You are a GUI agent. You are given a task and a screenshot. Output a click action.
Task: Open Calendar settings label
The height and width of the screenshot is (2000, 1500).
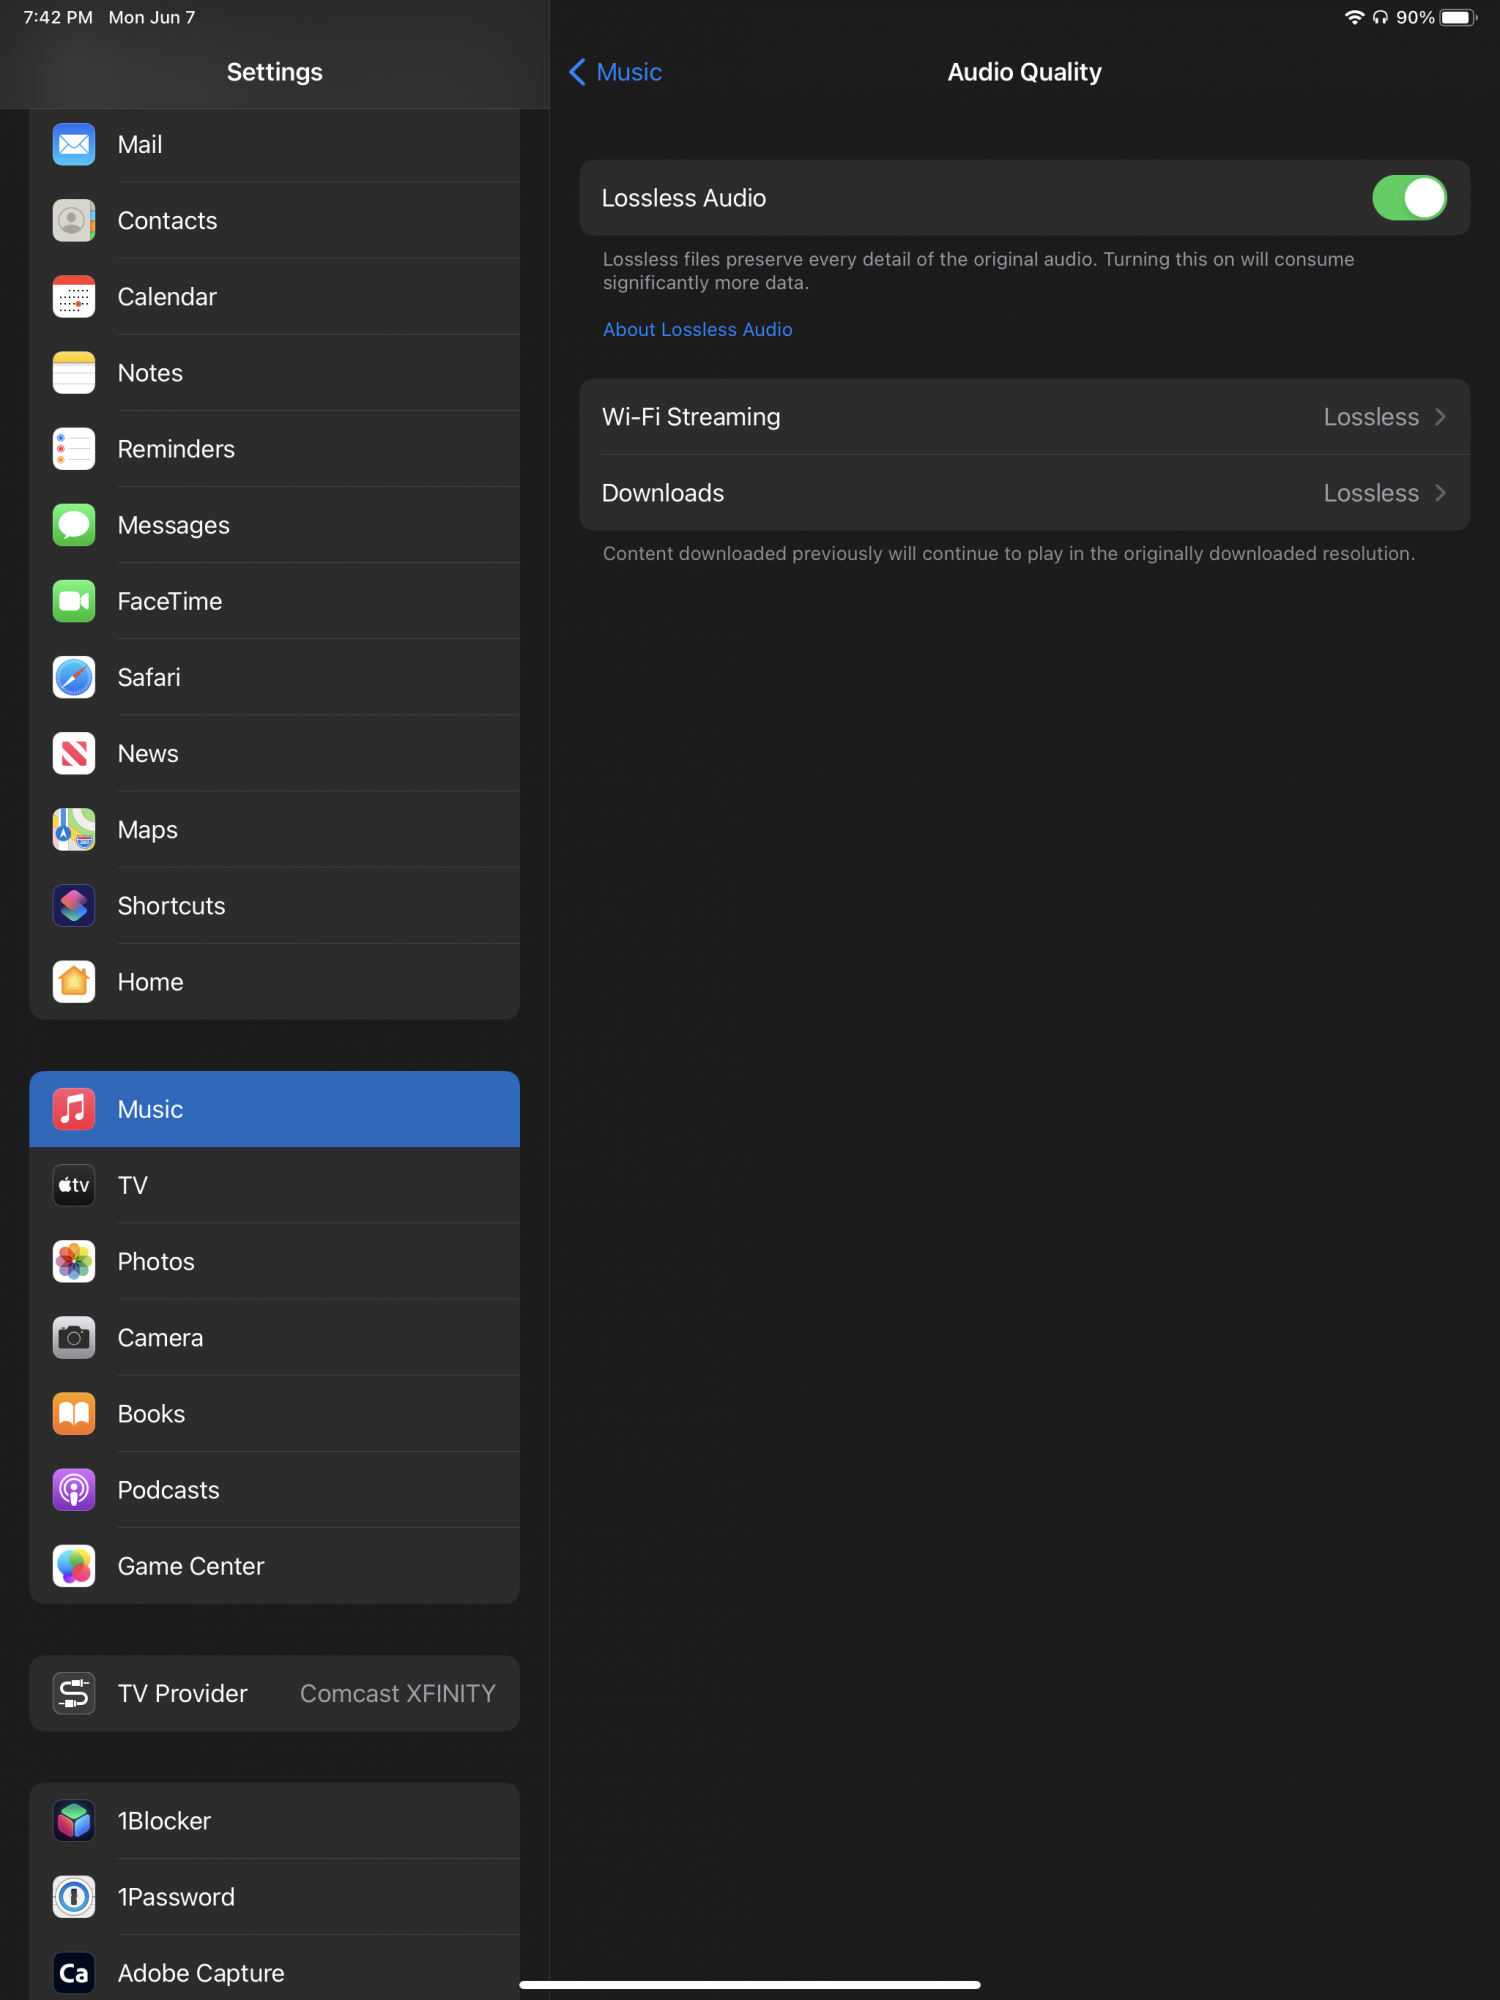(167, 297)
